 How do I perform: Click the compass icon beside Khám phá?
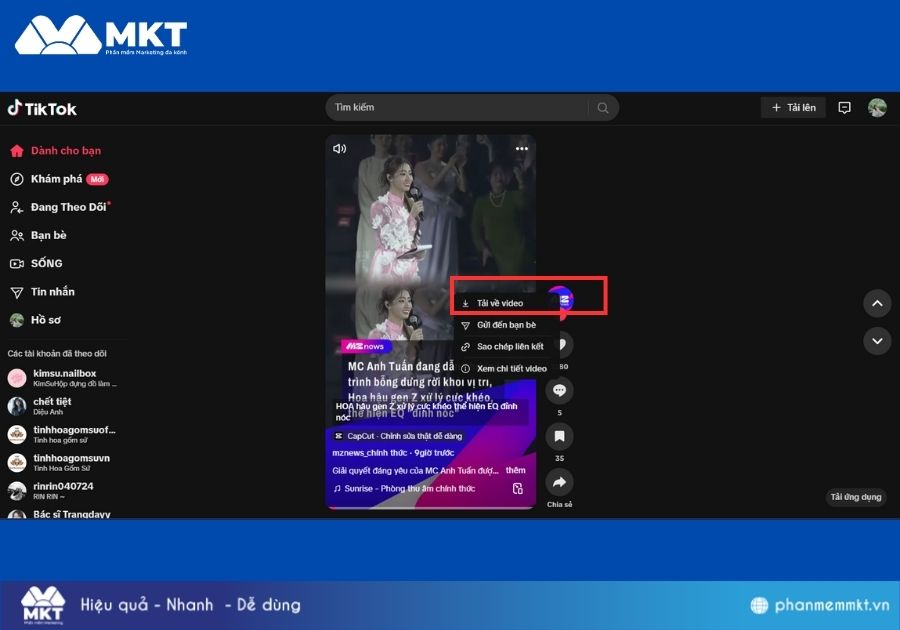pyautogui.click(x=17, y=179)
